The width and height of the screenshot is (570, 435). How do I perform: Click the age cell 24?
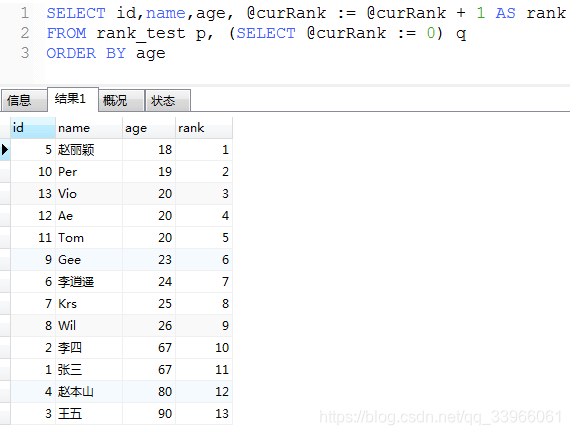[149, 282]
